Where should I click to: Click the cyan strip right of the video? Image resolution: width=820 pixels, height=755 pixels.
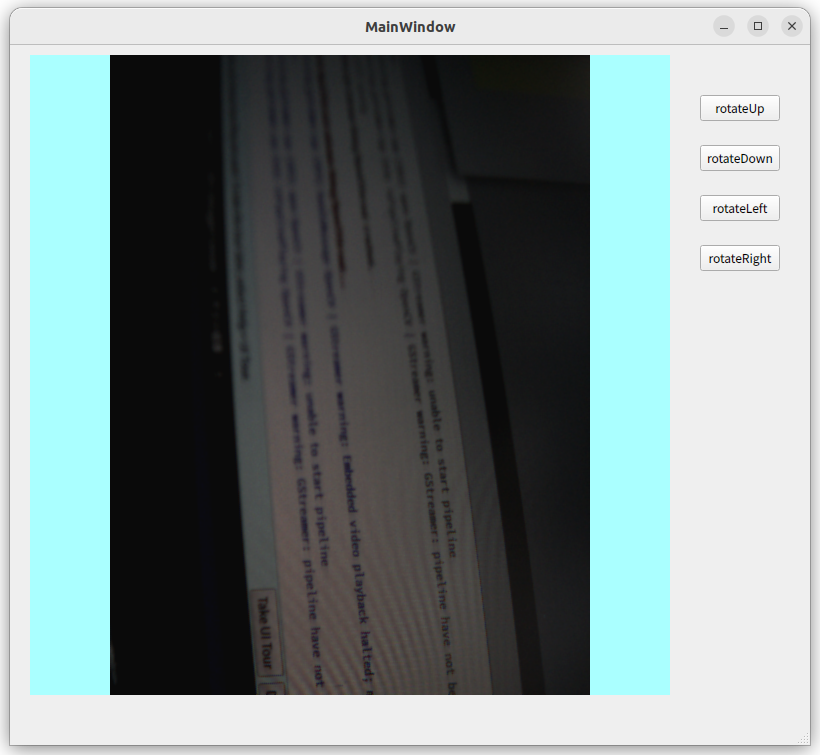[x=630, y=375]
